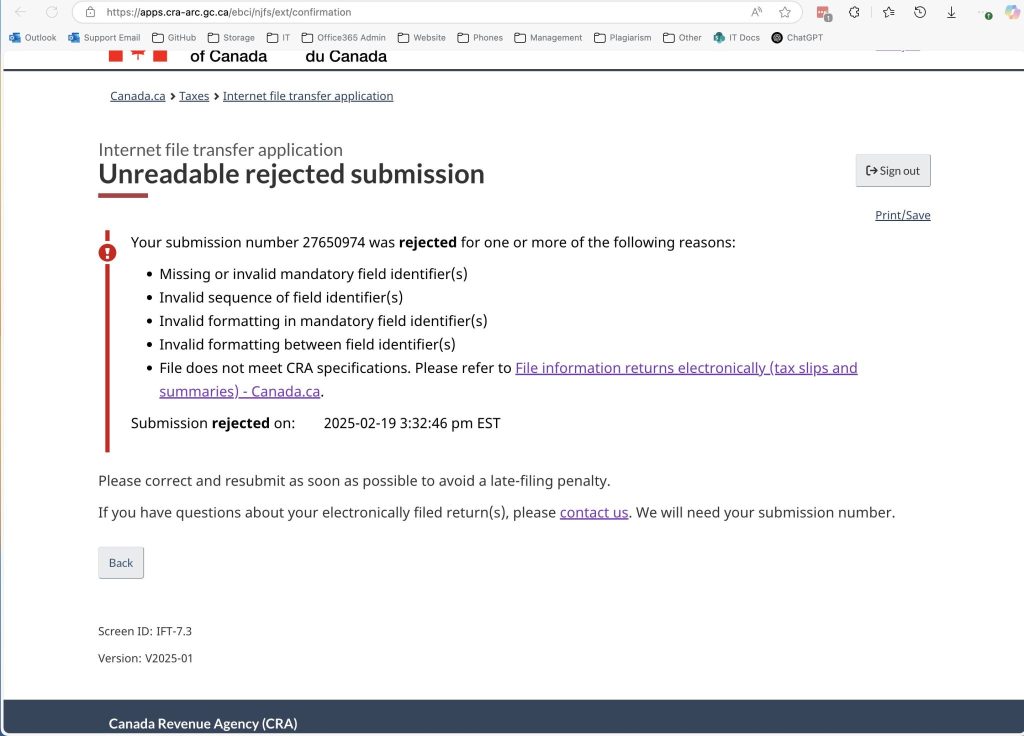
Task: Open the downloads arrow icon
Action: click(x=952, y=12)
